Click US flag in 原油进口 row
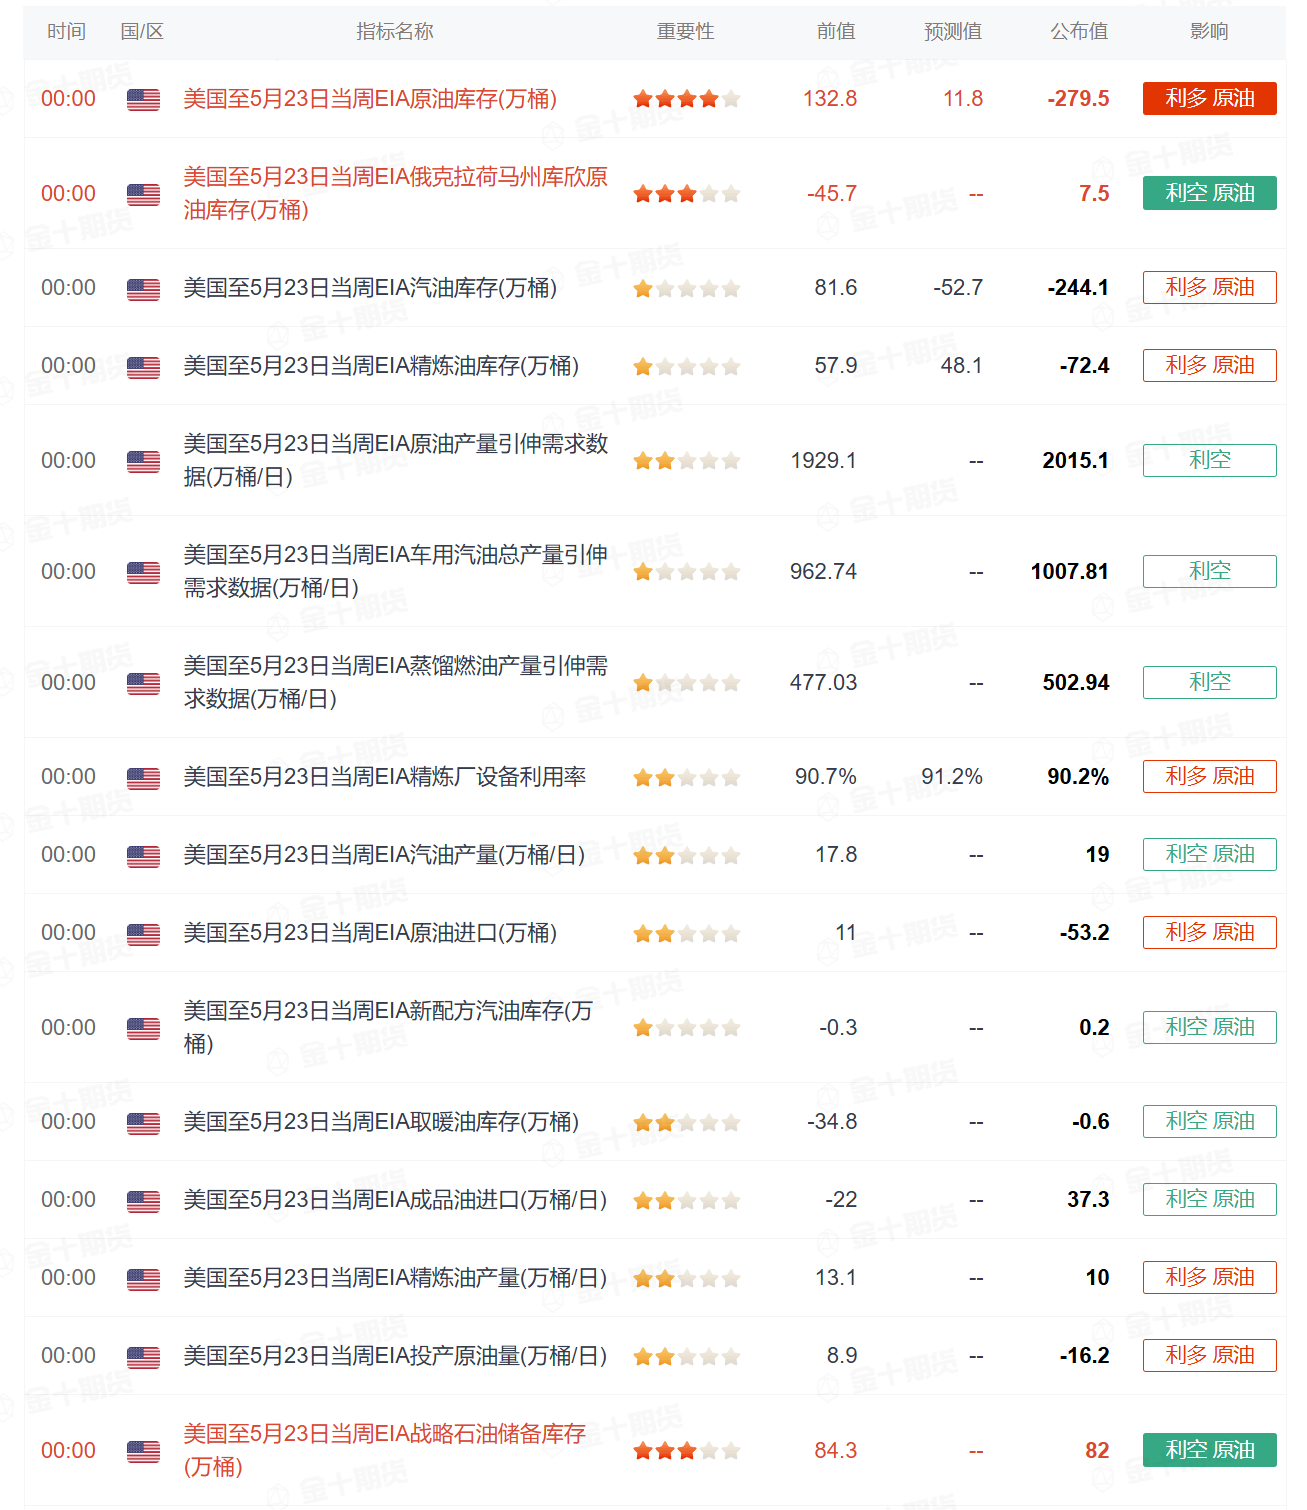Image resolution: width=1307 pixels, height=1510 pixels. pyautogui.click(x=143, y=934)
